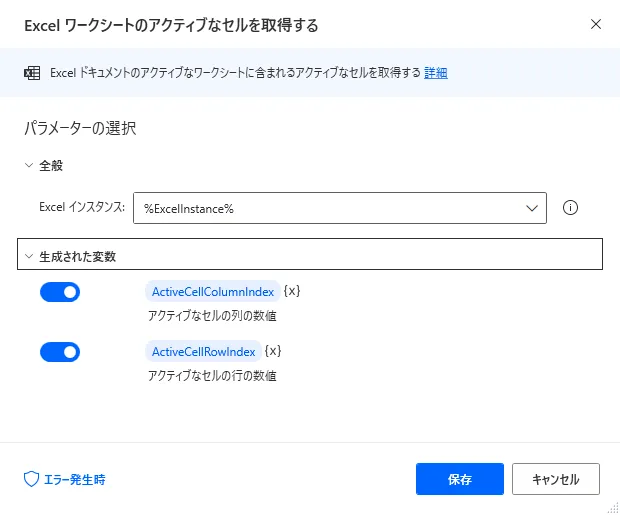620x515 pixels.
Task: Click the Excel icon in the description banner
Action: [x=32, y=73]
